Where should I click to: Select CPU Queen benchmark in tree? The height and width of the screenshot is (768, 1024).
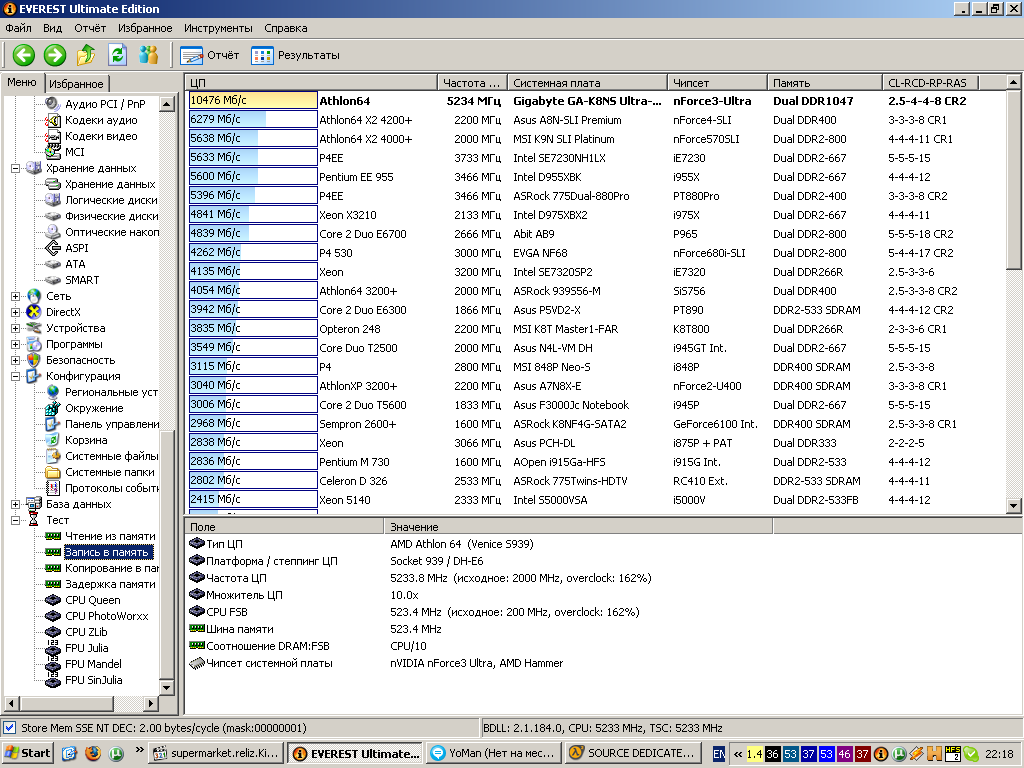92,600
